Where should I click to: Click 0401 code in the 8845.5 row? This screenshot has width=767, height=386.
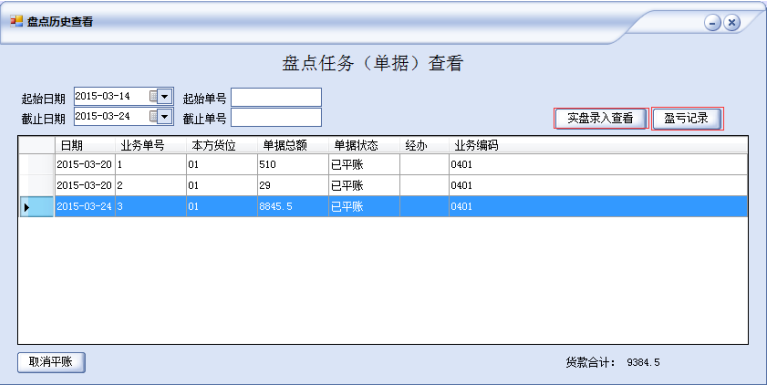tap(598, 206)
